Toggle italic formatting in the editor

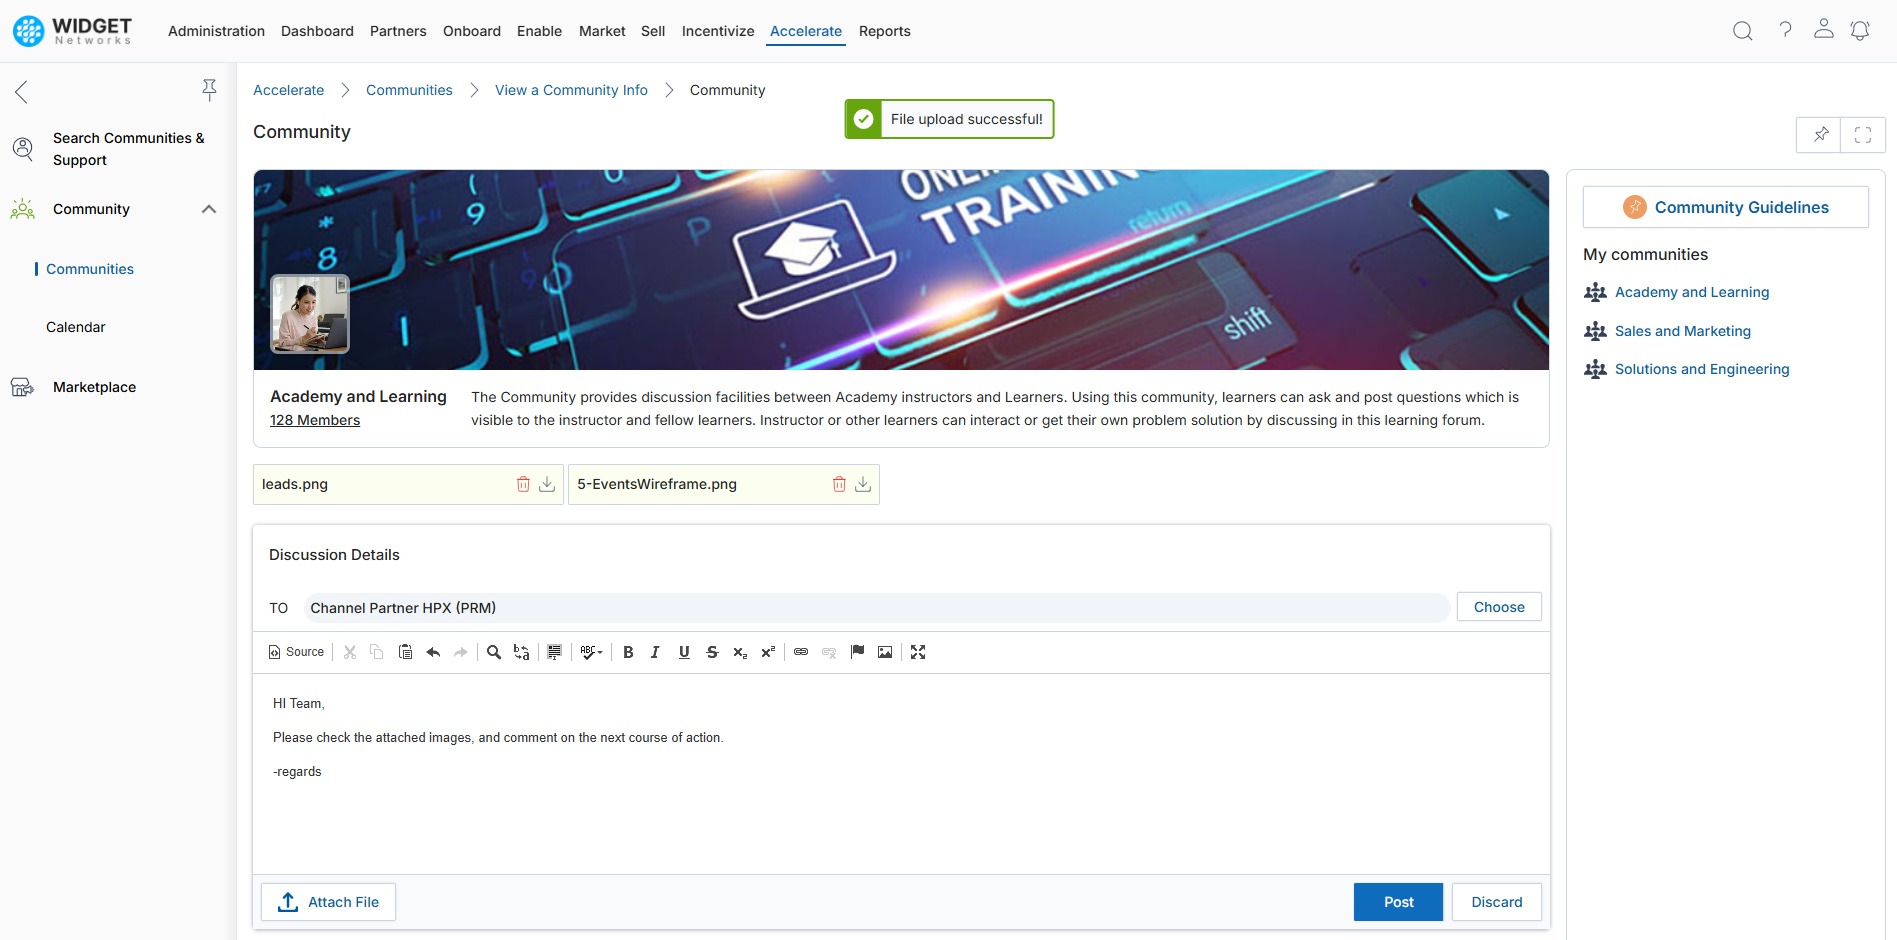point(656,652)
